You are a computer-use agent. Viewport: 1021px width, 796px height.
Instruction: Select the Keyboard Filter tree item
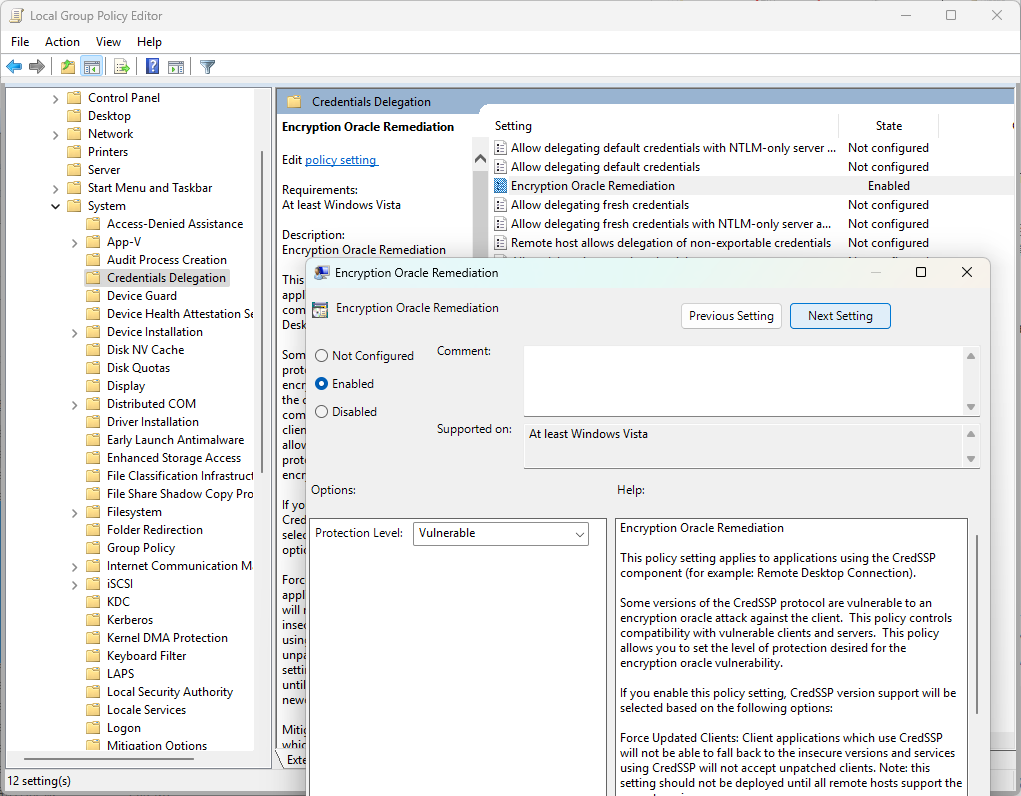(147, 656)
